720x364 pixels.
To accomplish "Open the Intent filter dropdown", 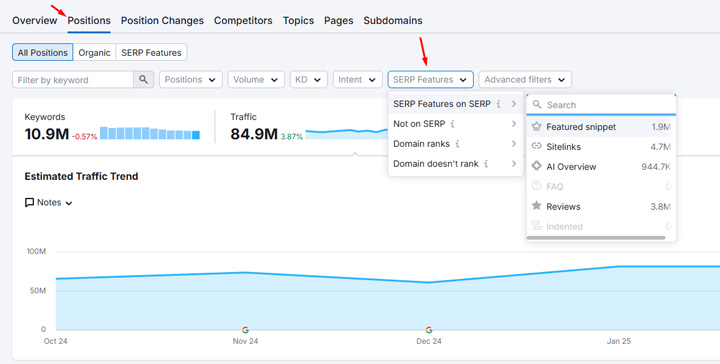I will click(x=358, y=79).
